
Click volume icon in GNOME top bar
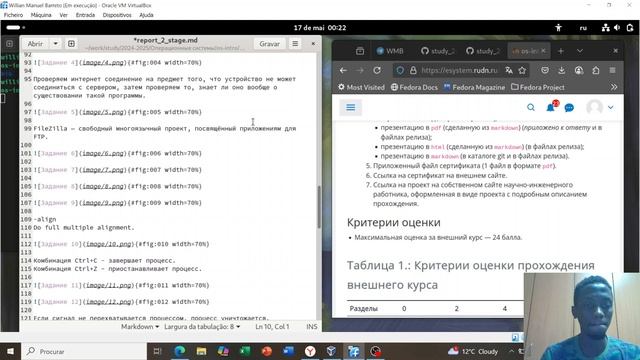click(617, 28)
